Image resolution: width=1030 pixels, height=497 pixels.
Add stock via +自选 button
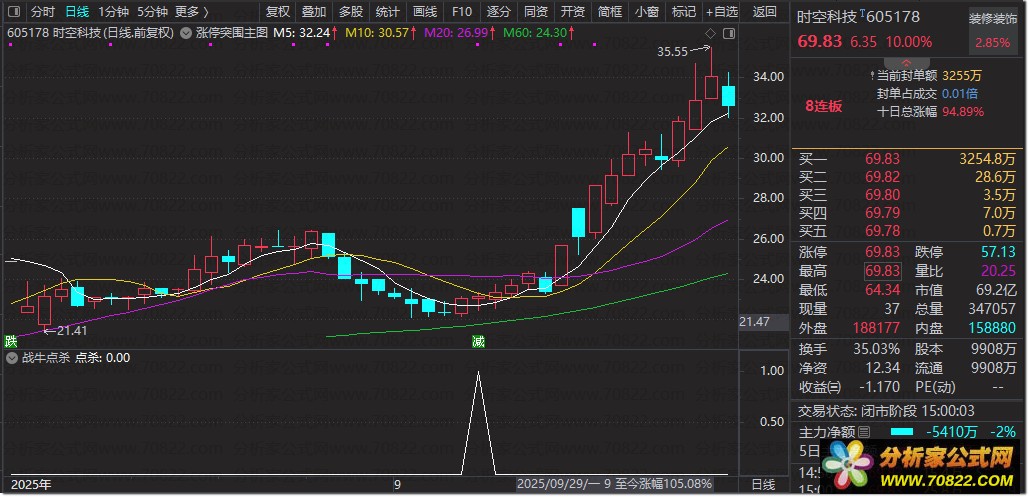pyautogui.click(x=721, y=12)
